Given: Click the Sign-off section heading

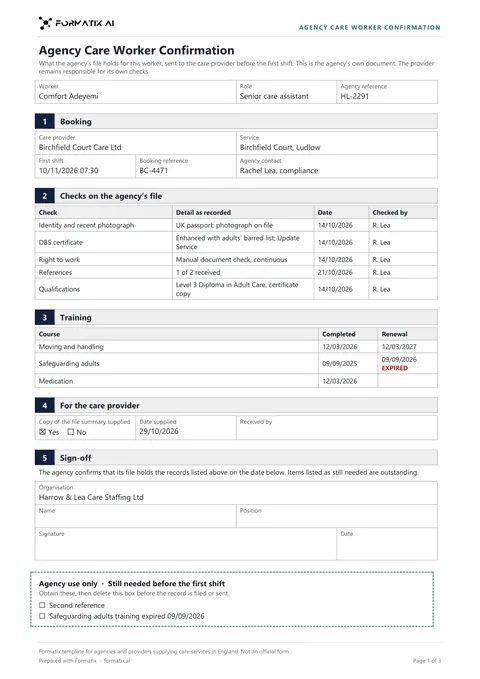Looking at the screenshot, I should [x=75, y=458].
